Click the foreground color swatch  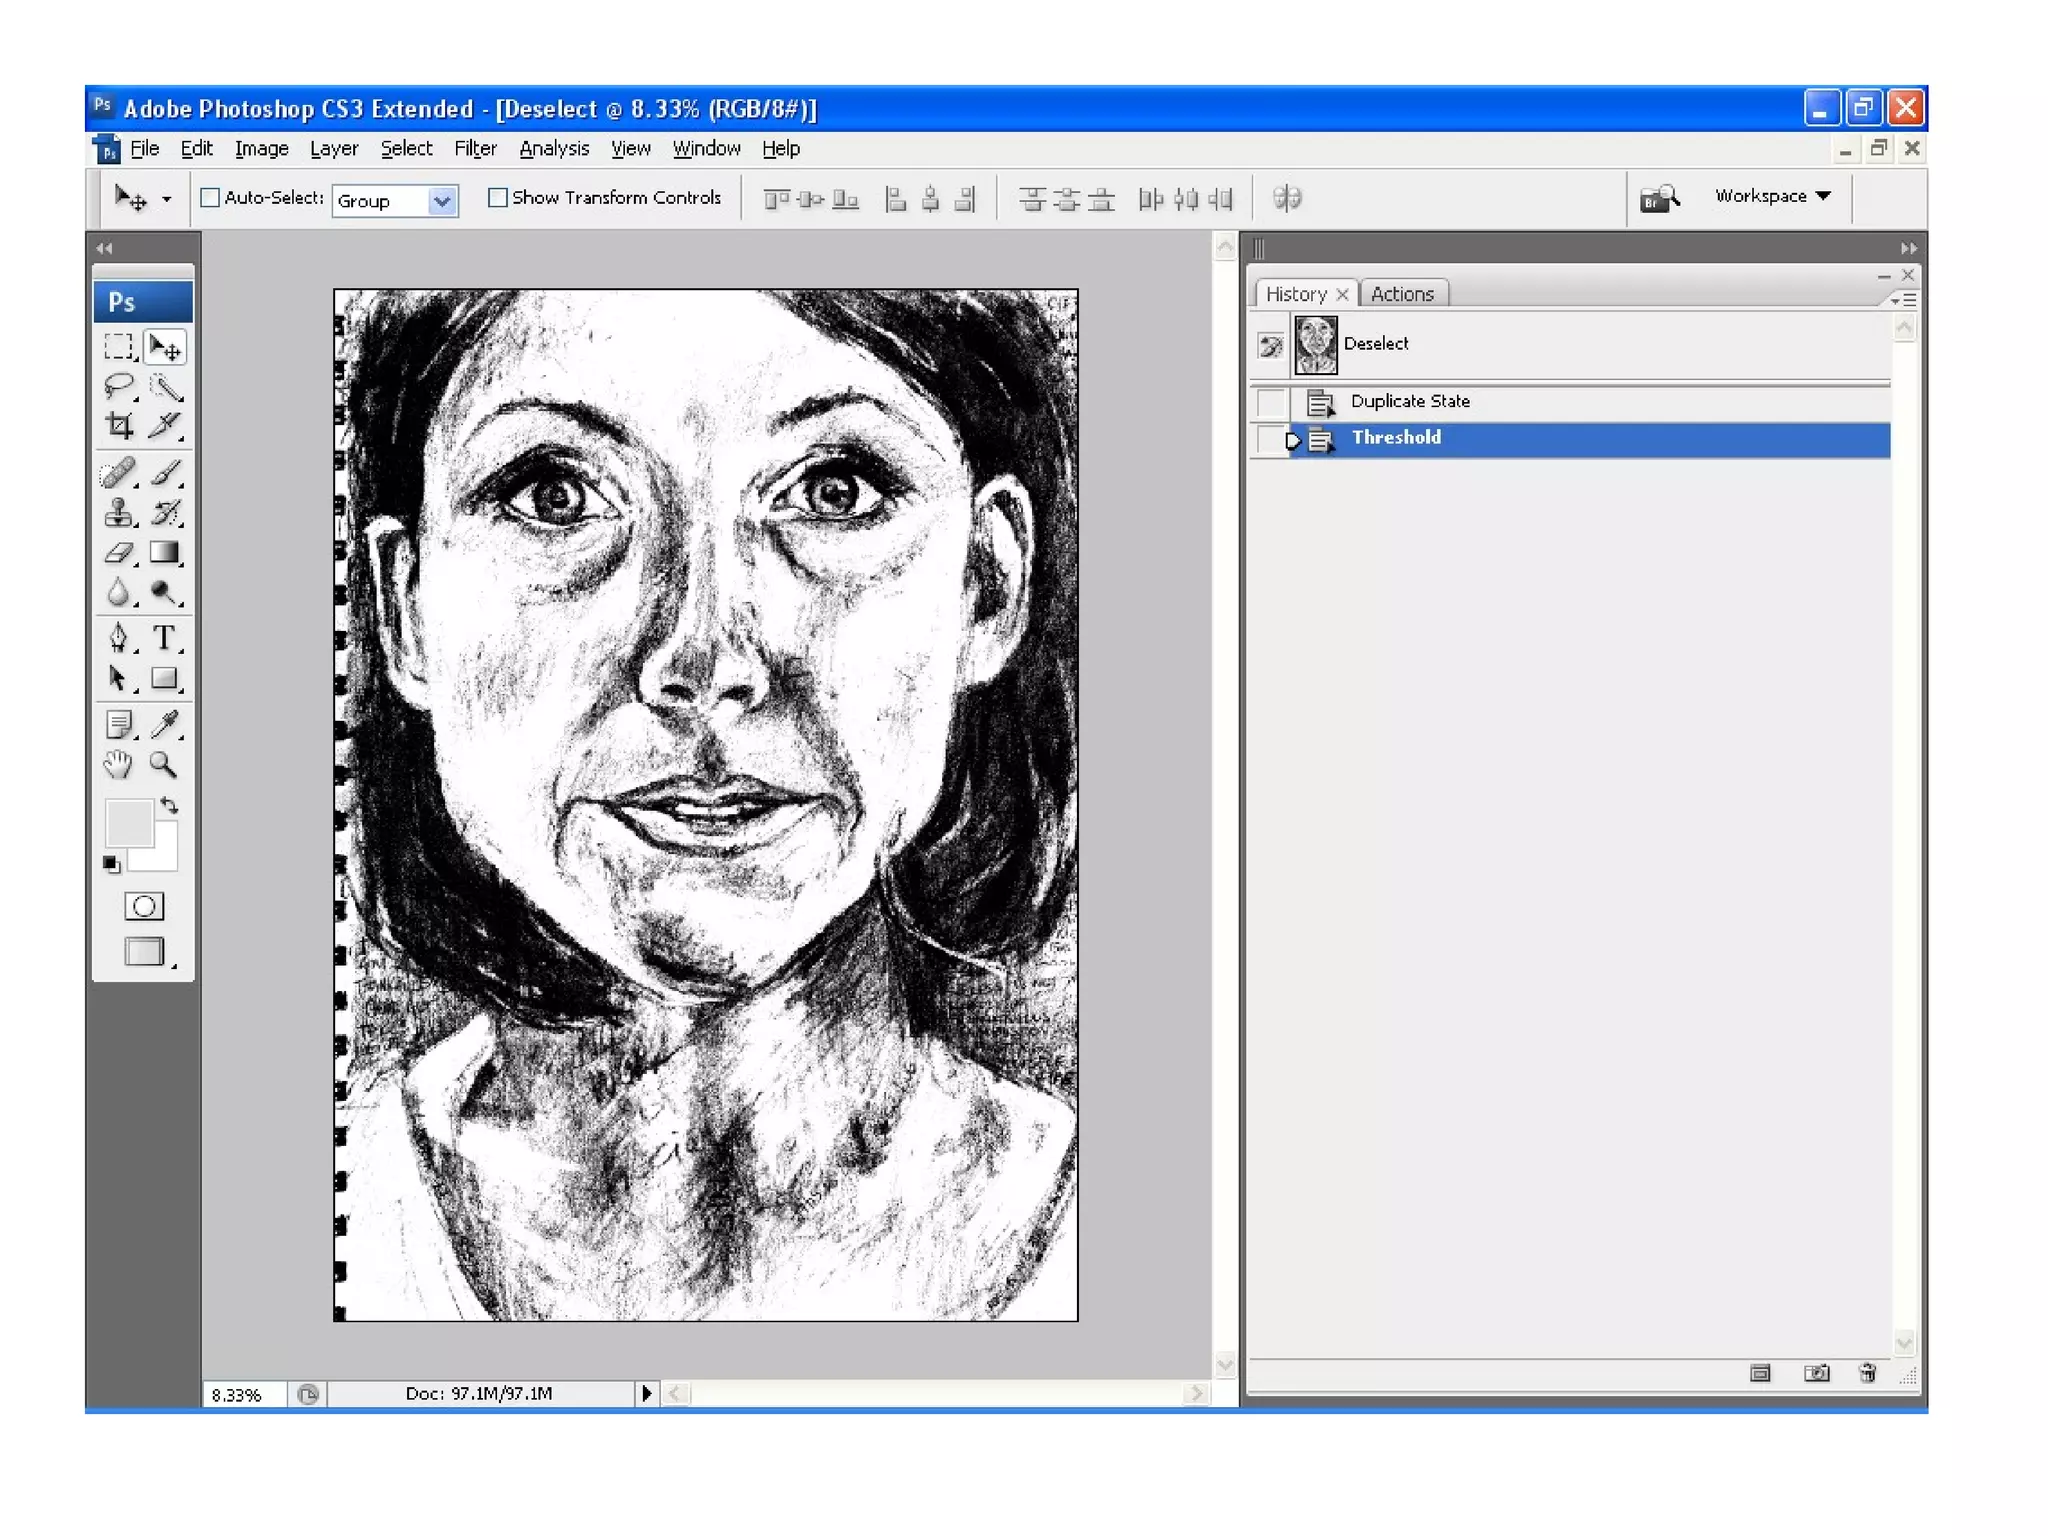pyautogui.click(x=129, y=823)
